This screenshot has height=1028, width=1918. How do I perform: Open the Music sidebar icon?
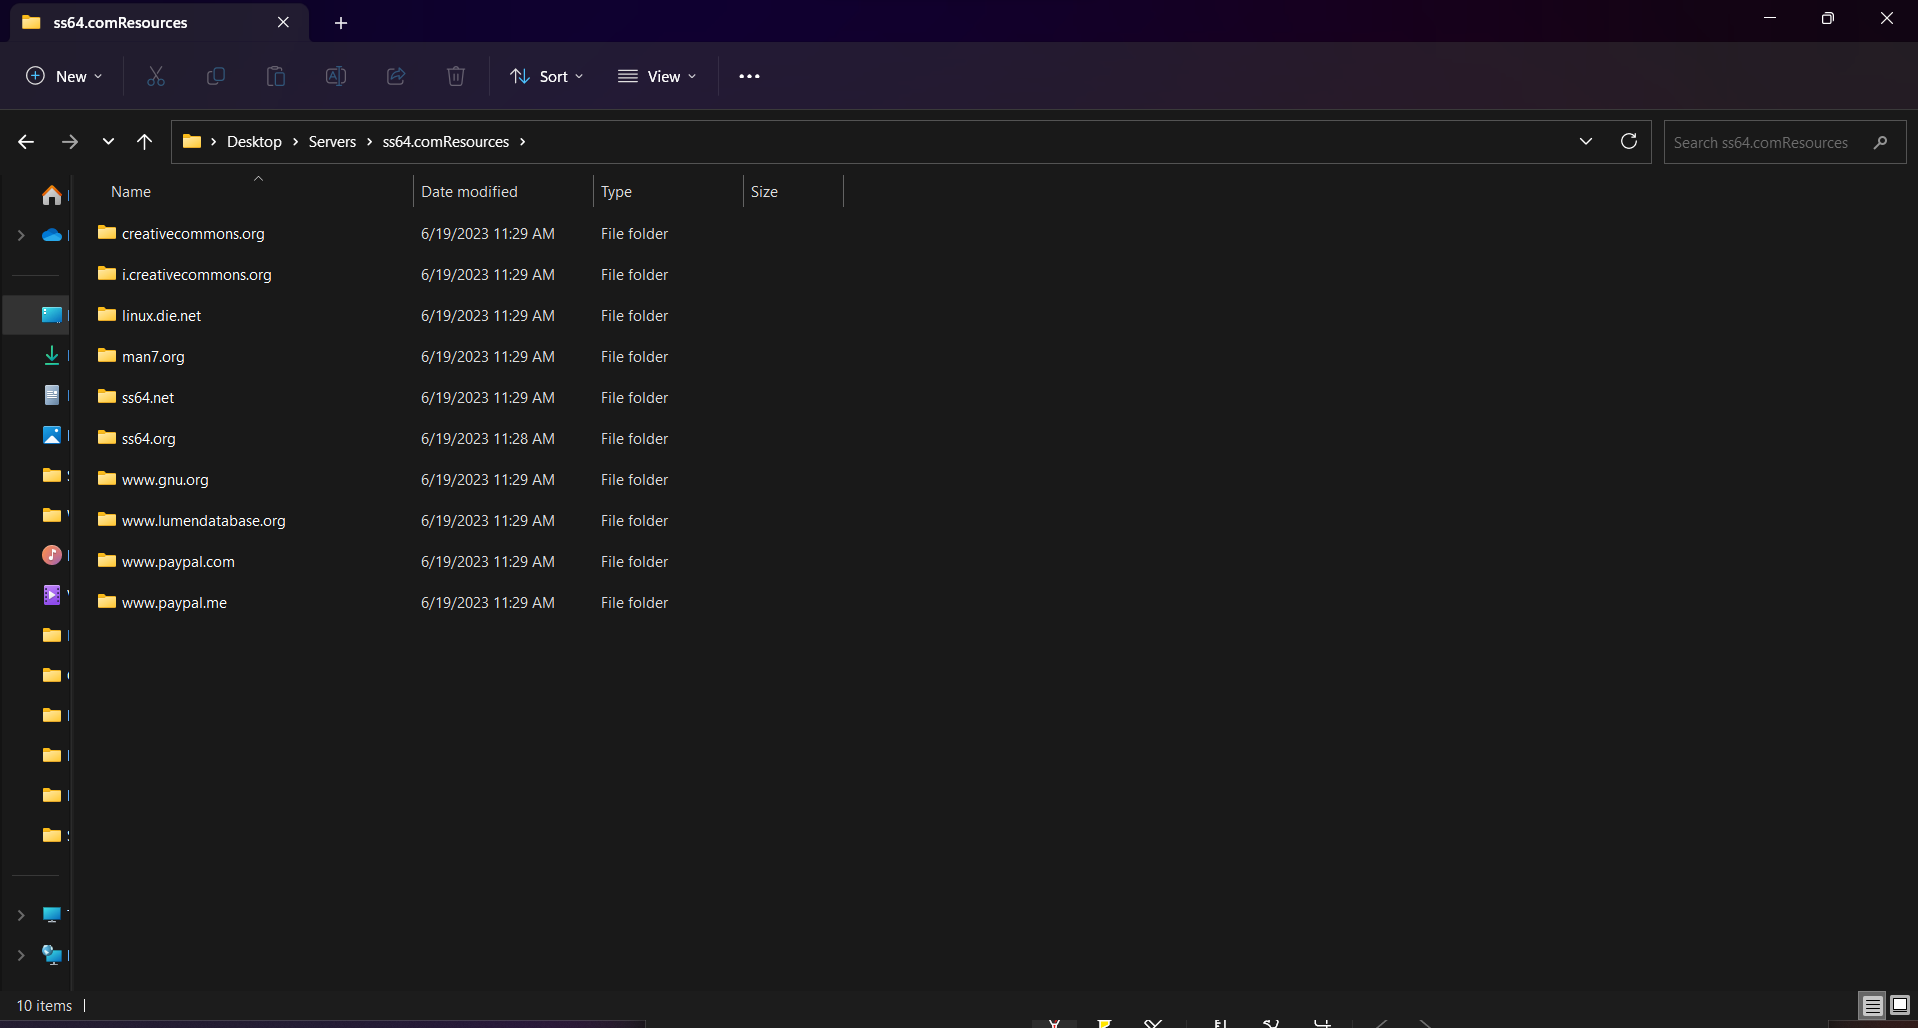click(x=52, y=555)
